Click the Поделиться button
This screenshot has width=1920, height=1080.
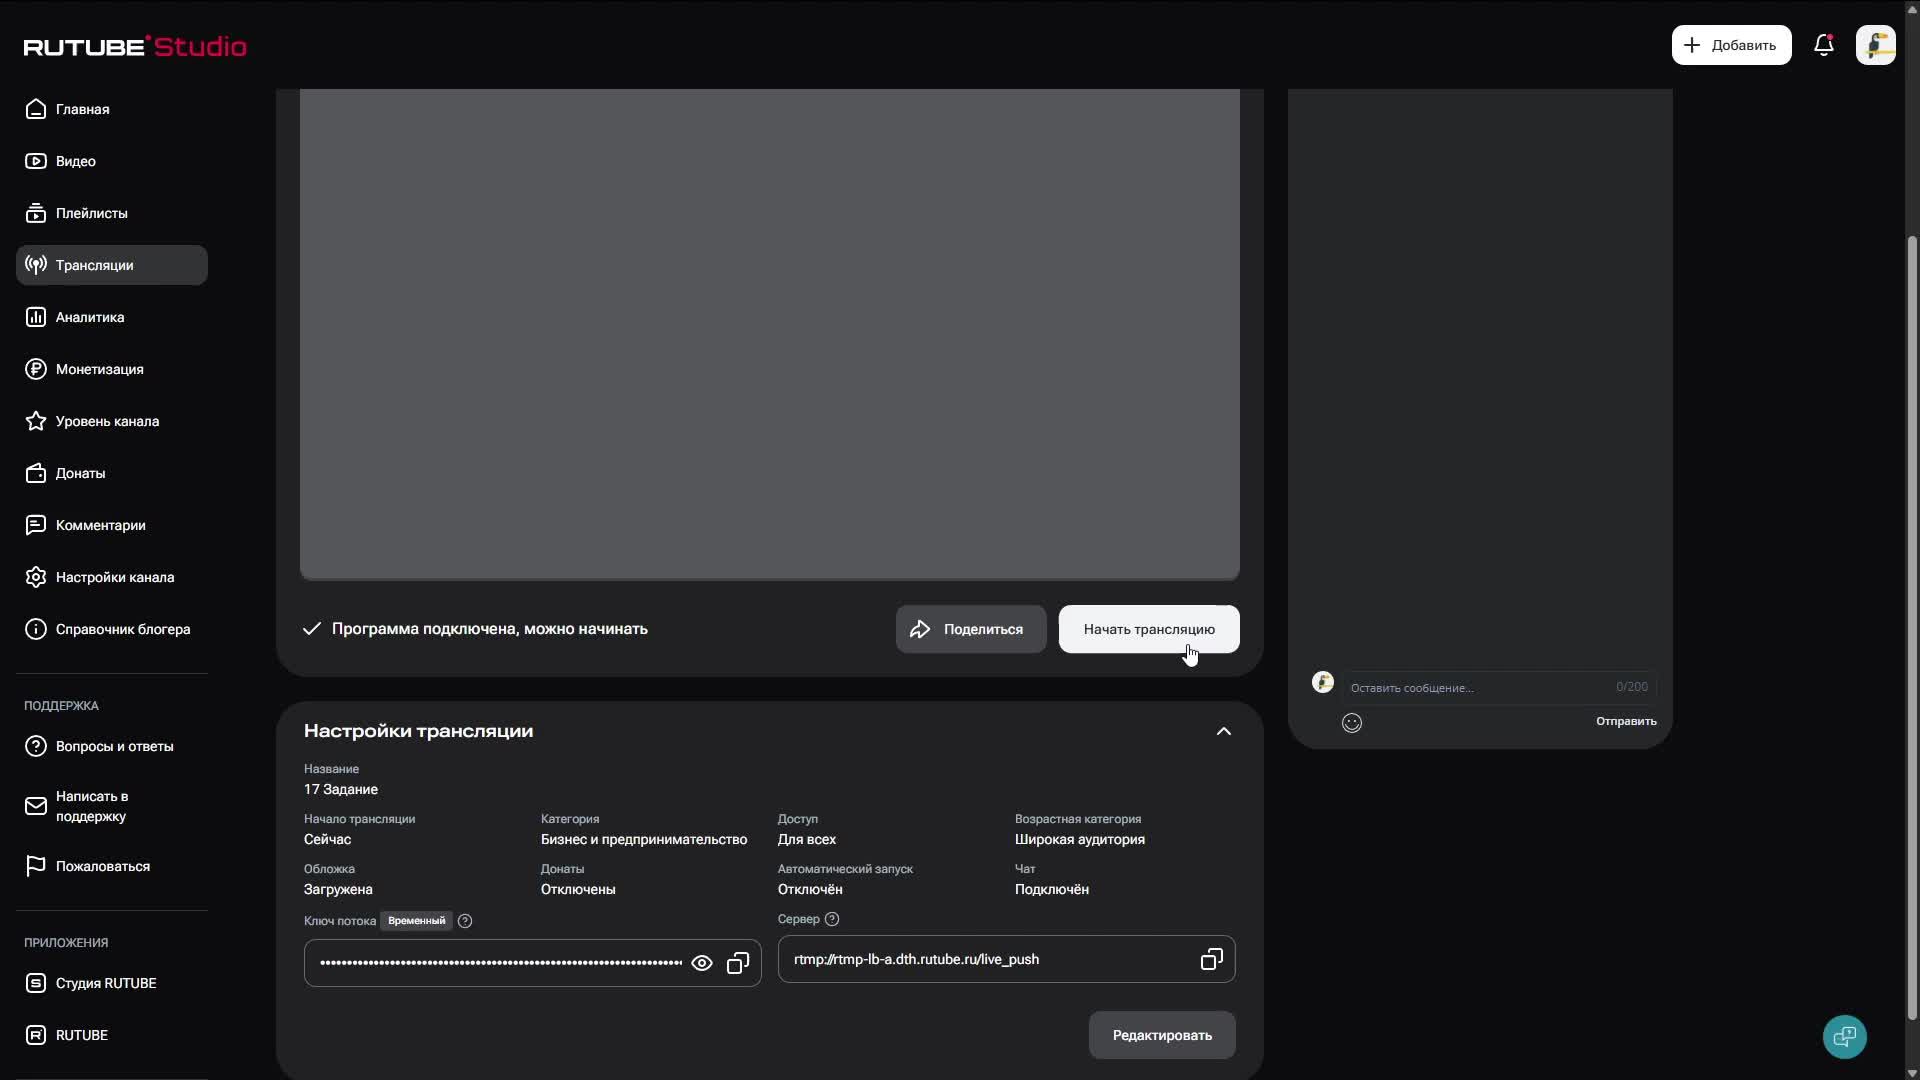(x=971, y=629)
